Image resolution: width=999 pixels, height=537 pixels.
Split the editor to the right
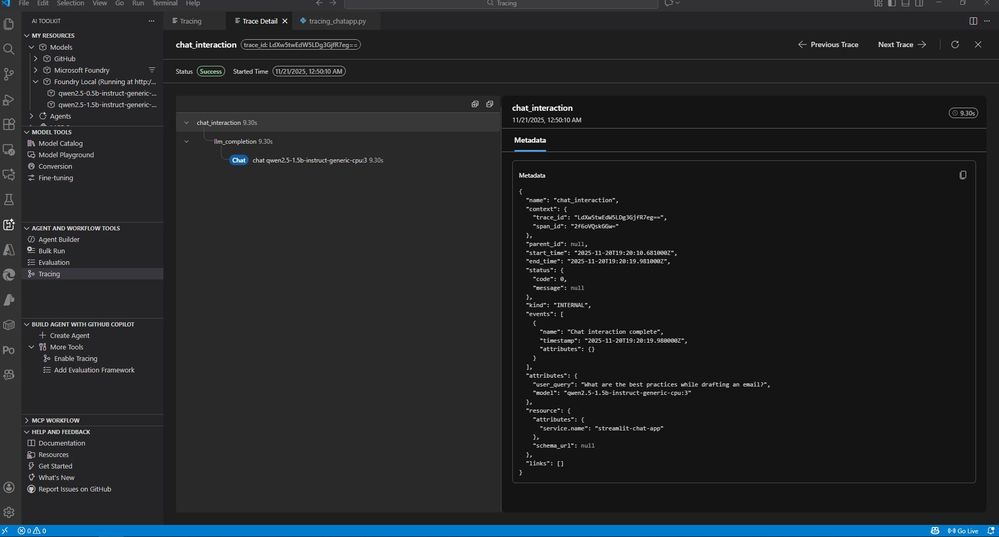973,20
